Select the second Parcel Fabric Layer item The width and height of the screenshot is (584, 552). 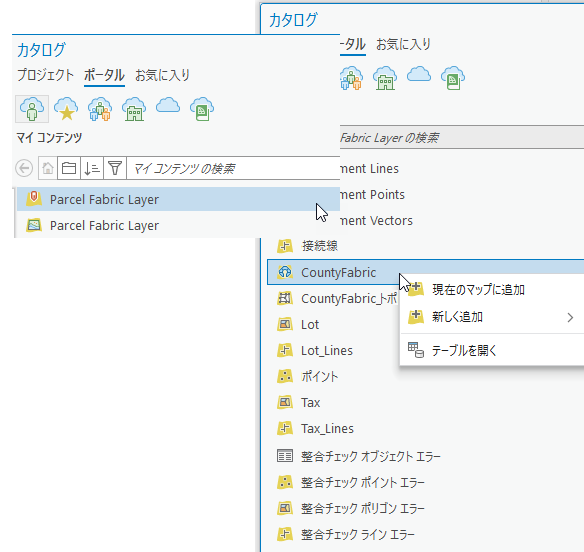point(177,225)
